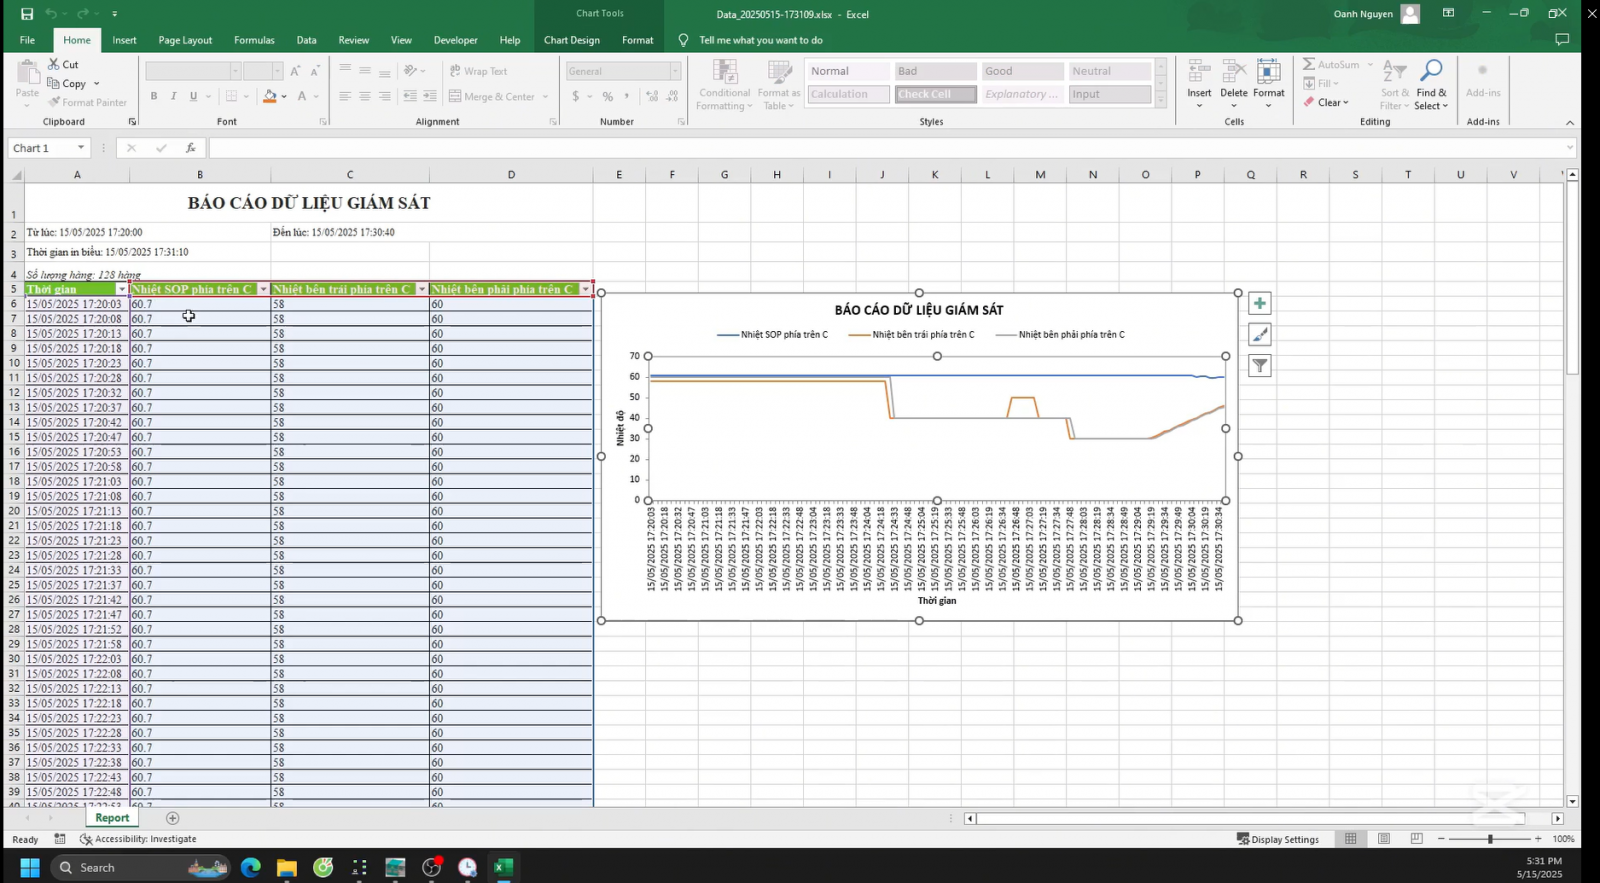Add a new sheet with plus icon

coord(172,818)
